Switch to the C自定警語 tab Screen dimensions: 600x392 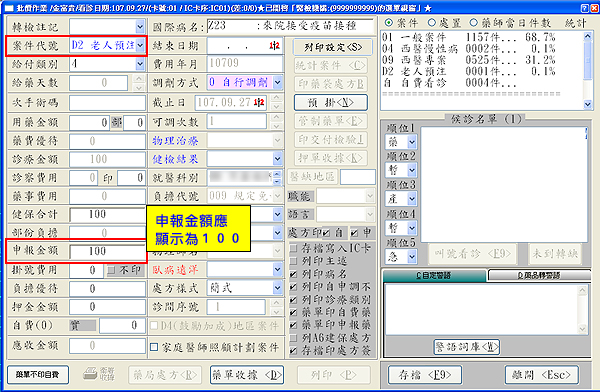point(434,275)
